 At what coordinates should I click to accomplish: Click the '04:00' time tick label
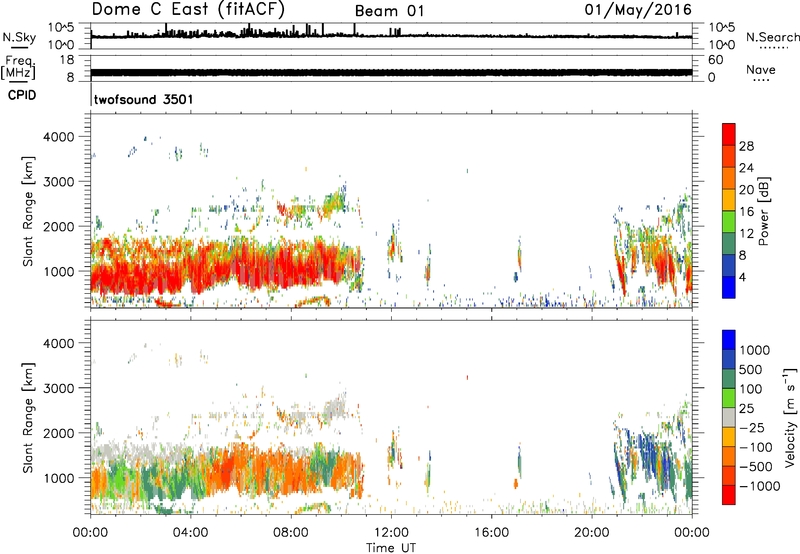191,533
